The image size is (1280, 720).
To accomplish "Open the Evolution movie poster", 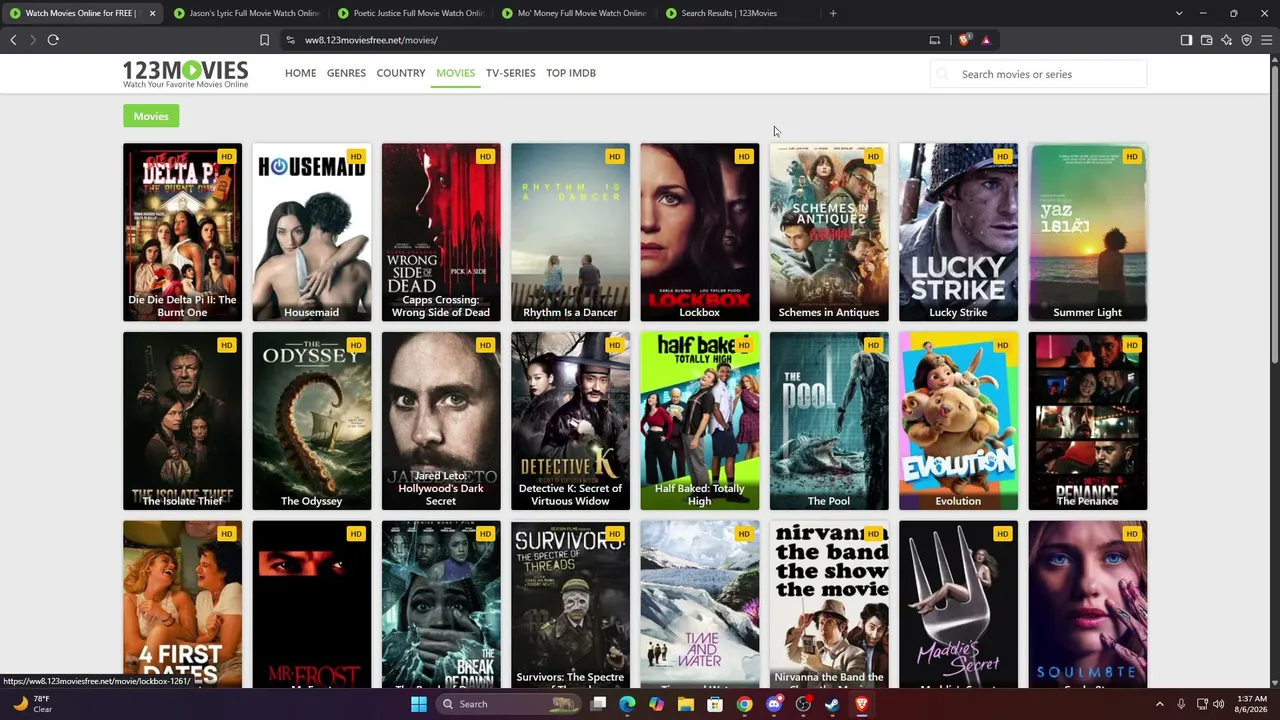I will (958, 421).
